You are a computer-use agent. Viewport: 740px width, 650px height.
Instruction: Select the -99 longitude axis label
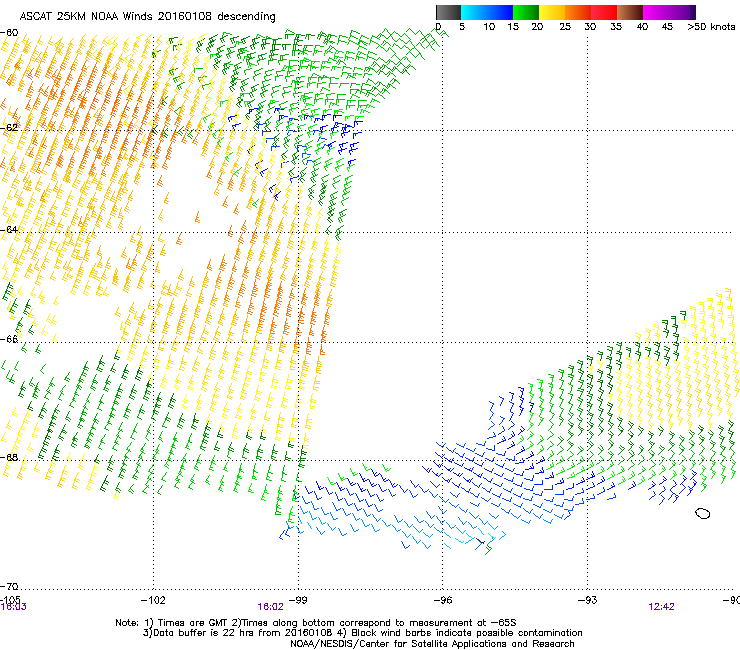tap(298, 600)
